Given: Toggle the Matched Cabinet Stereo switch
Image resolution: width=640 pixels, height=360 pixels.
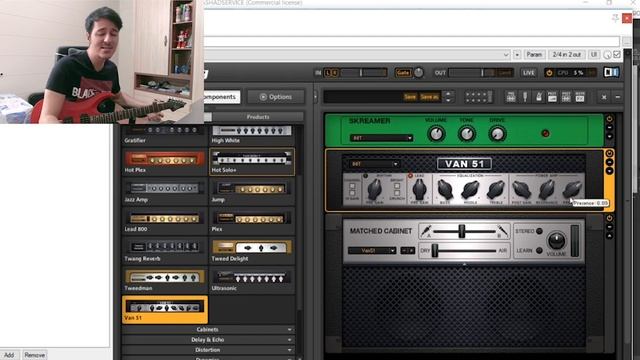Looking at the screenshot, I should [x=539, y=231].
